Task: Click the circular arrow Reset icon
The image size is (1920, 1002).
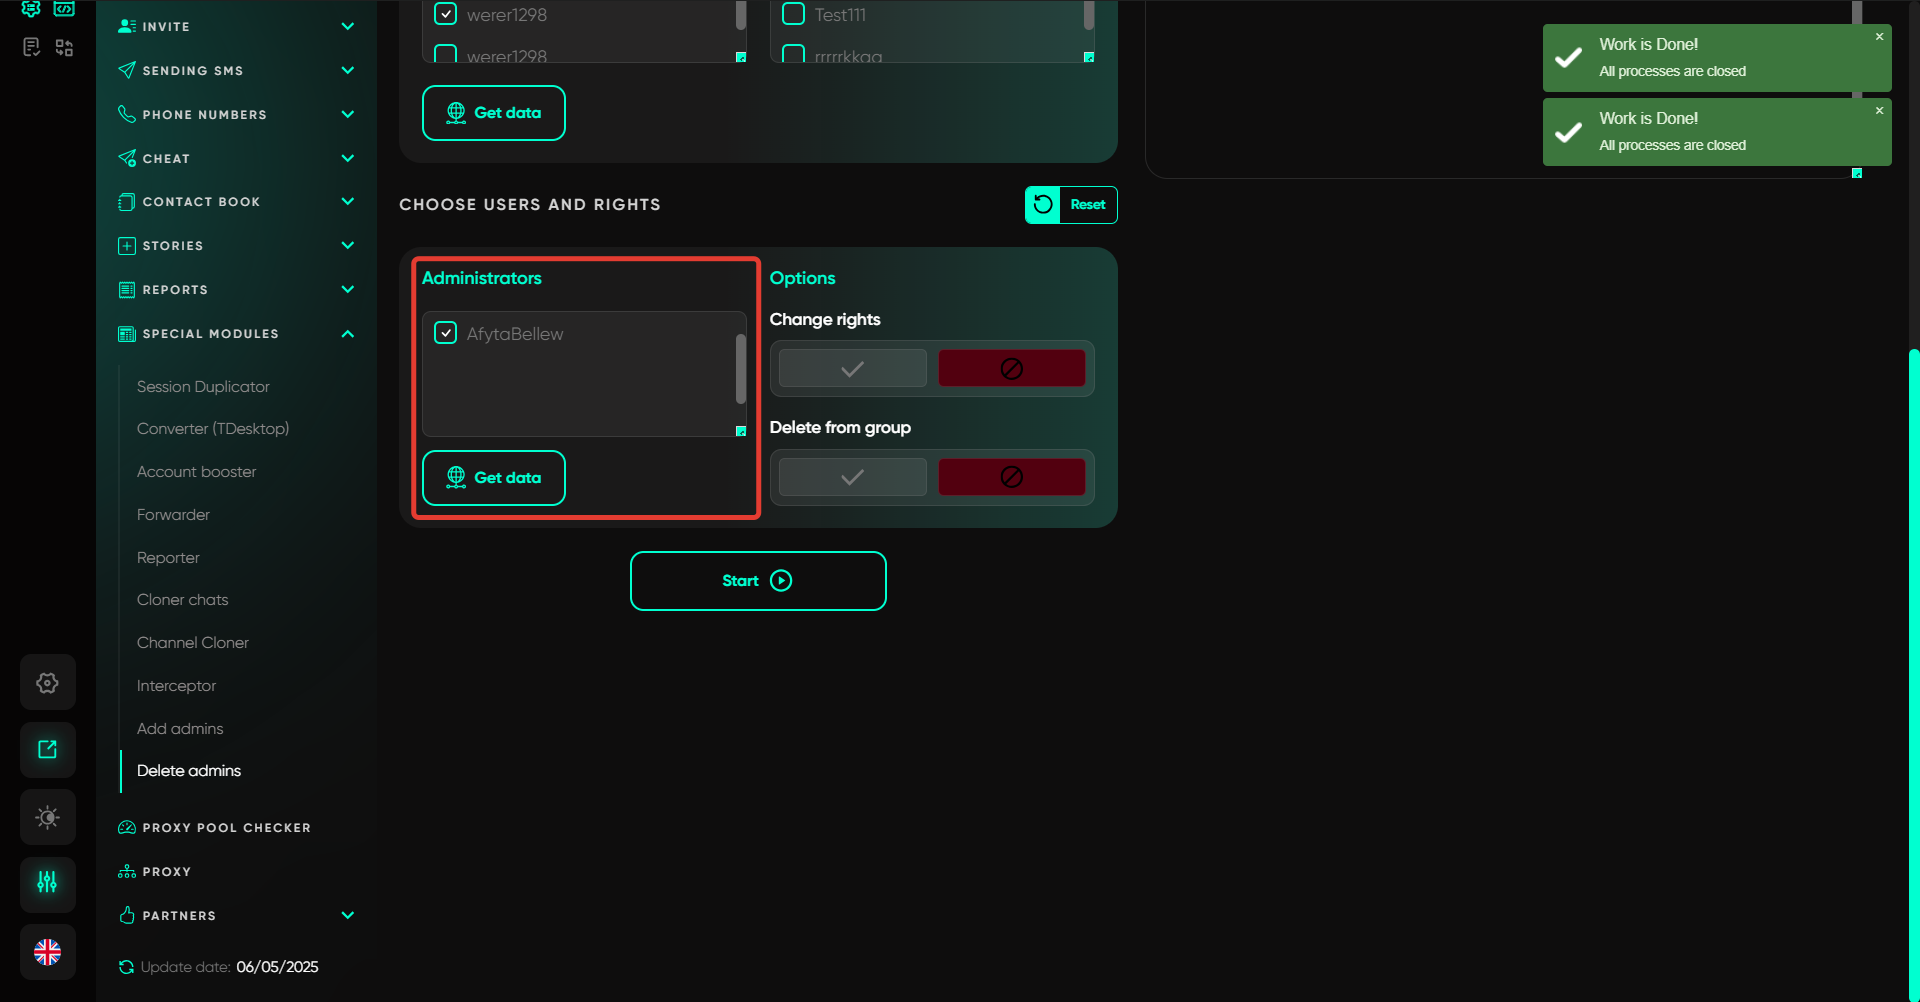Action: (x=1043, y=205)
